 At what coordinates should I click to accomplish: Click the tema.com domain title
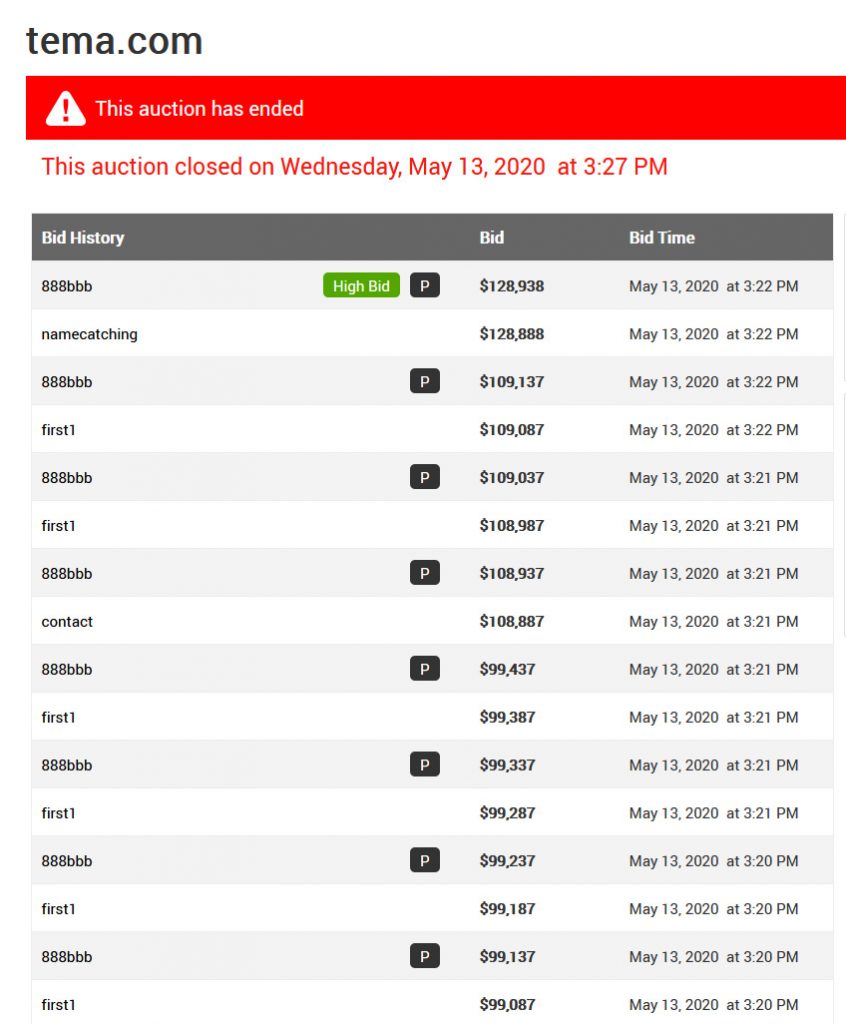point(114,40)
